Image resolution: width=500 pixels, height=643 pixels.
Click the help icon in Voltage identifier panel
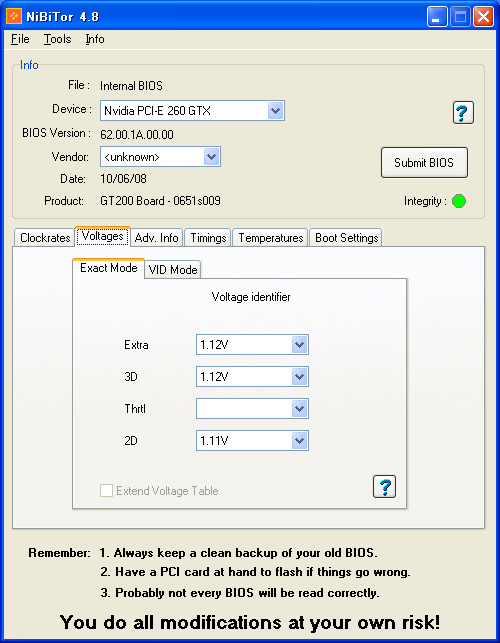click(x=384, y=486)
